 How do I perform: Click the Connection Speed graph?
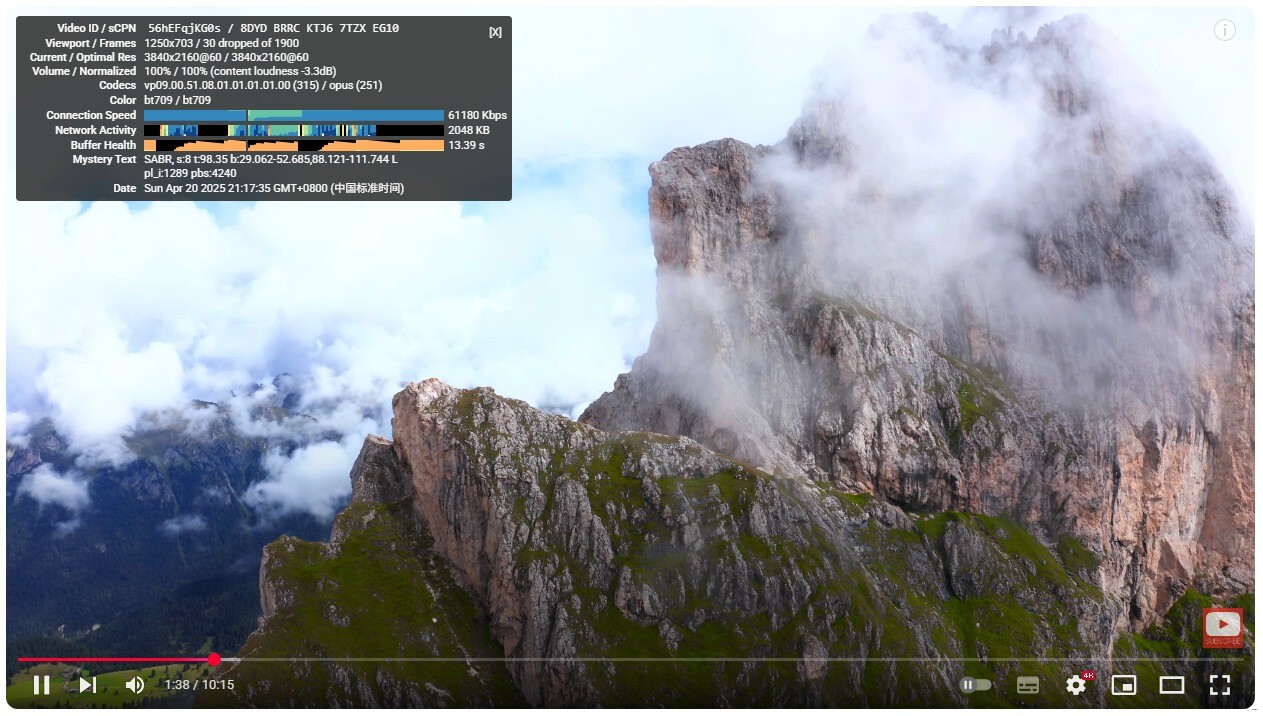tap(294, 116)
